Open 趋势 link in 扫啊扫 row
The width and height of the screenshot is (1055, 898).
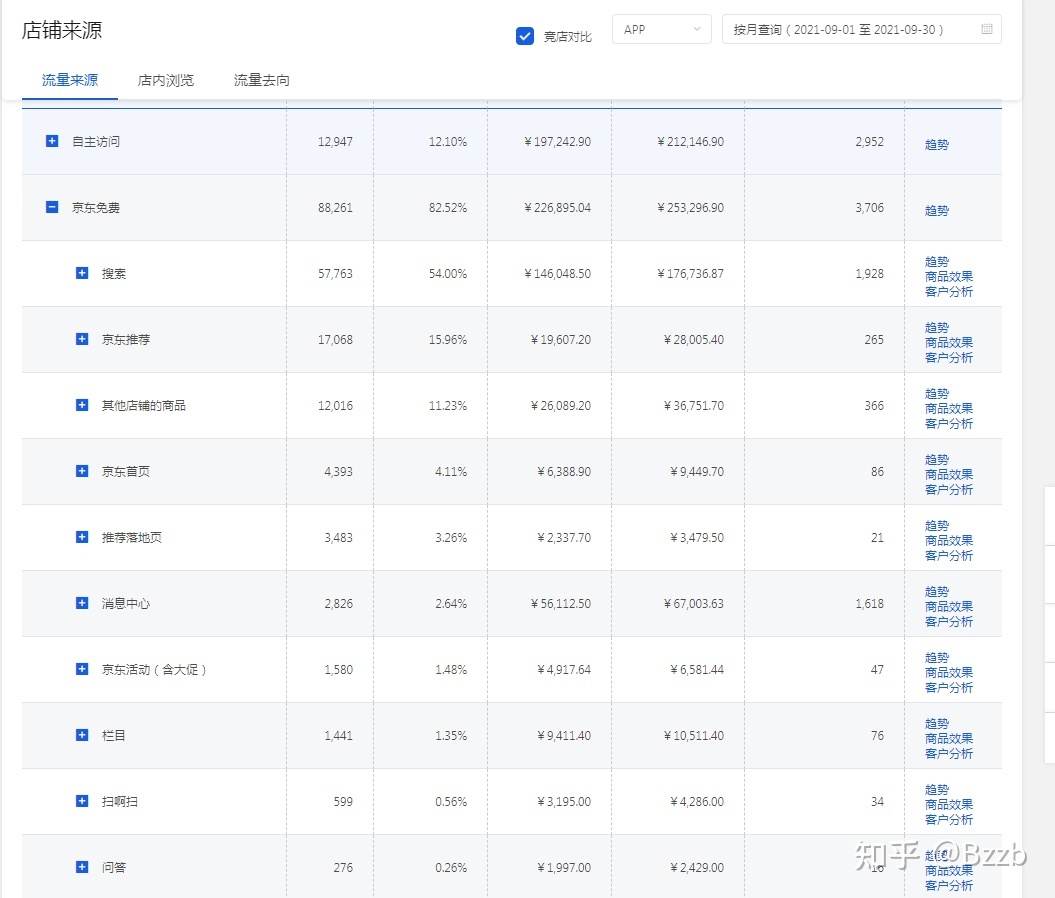937,789
